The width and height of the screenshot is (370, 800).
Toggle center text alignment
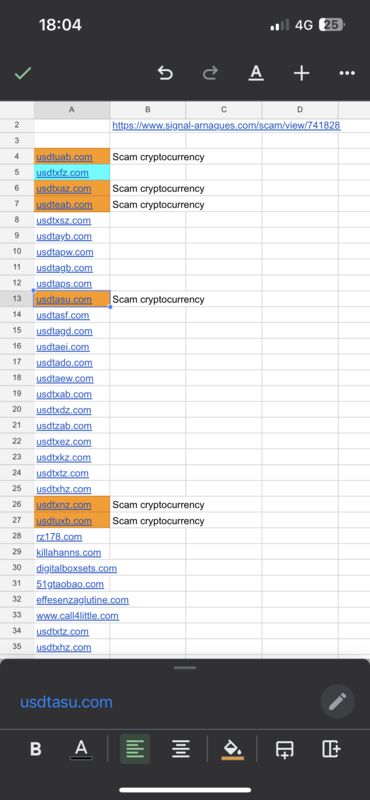click(181, 749)
